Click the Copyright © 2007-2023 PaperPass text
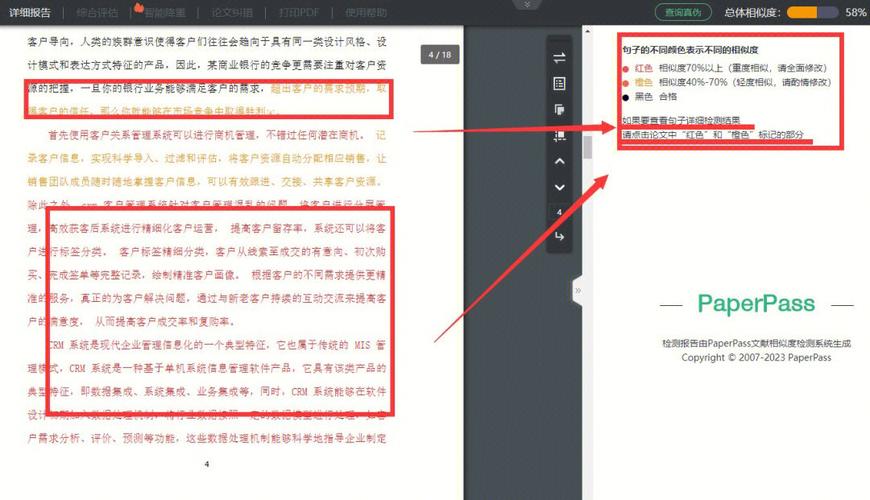This screenshot has width=870, height=500. pyautogui.click(x=756, y=358)
